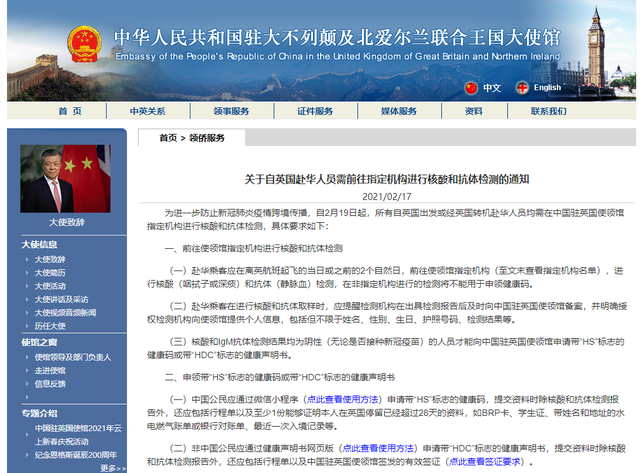This screenshot has height=473, width=640.
Task: Click the 大使信息 sidebar section heading
Action: tap(39, 244)
